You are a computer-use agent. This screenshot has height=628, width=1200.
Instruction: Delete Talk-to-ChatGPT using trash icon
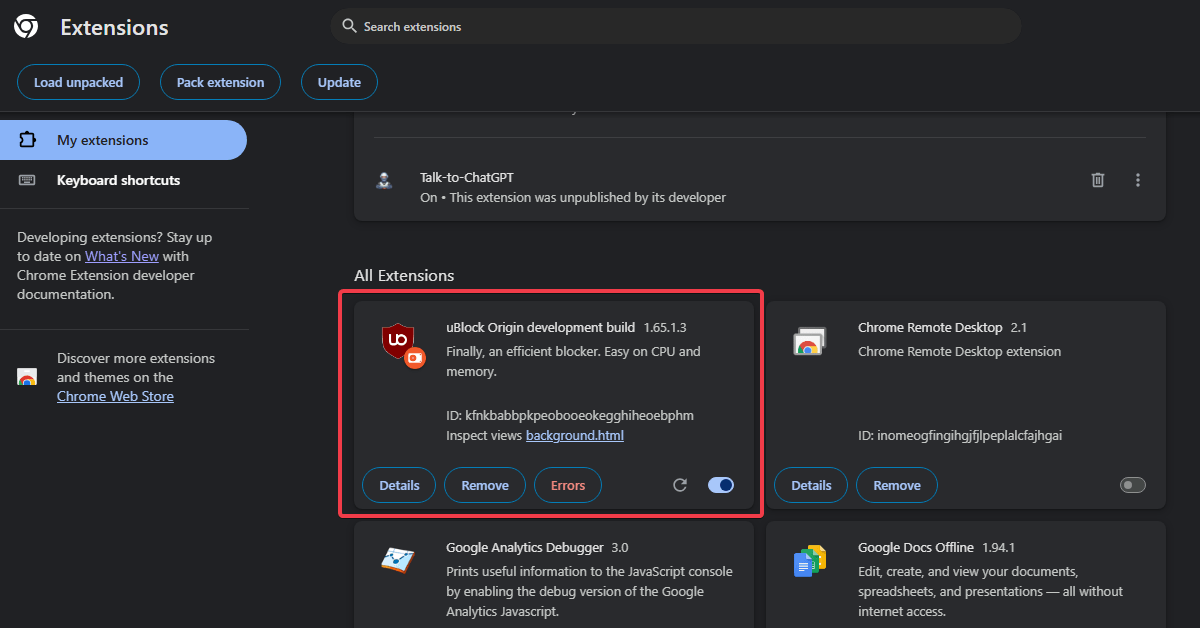tap(1097, 180)
